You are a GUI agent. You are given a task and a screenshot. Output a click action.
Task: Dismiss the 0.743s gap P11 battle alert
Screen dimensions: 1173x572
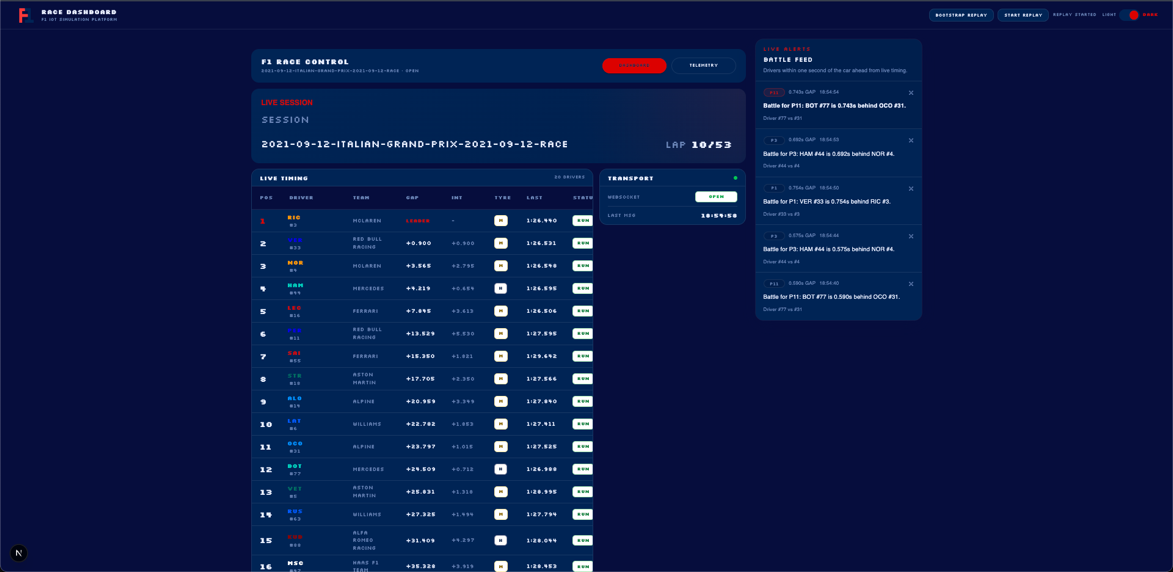[x=910, y=93]
